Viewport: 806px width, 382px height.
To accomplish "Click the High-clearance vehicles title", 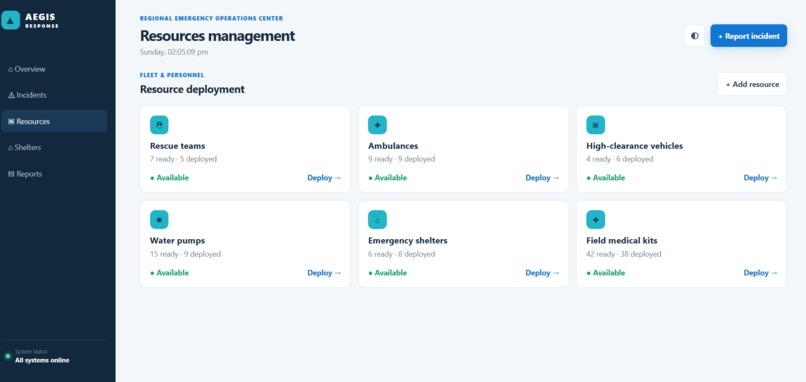I will [634, 146].
